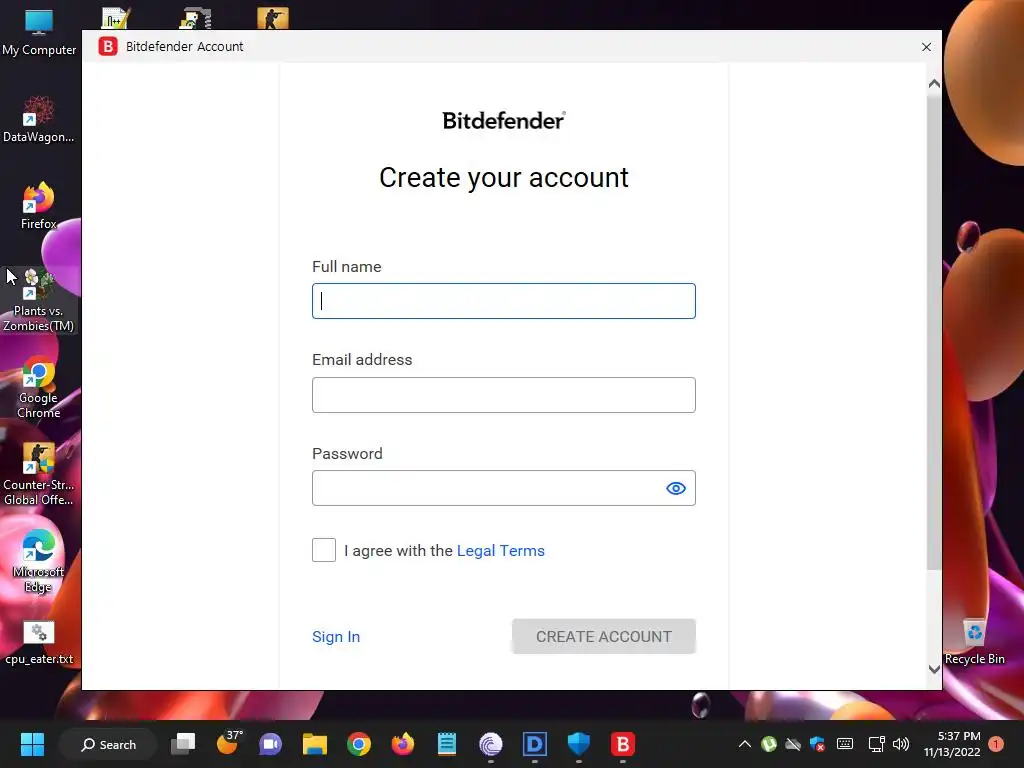Select Recycle Bin desktop icon
The height and width of the screenshot is (768, 1024).
[974, 642]
